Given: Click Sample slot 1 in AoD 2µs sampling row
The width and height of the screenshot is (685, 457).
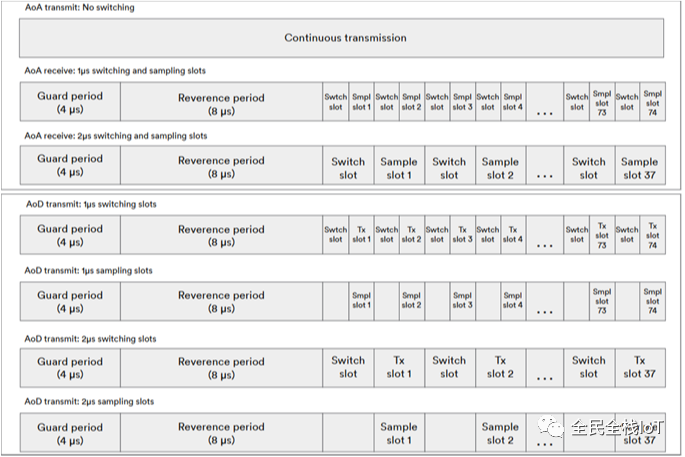Looking at the screenshot, I should 398,433.
